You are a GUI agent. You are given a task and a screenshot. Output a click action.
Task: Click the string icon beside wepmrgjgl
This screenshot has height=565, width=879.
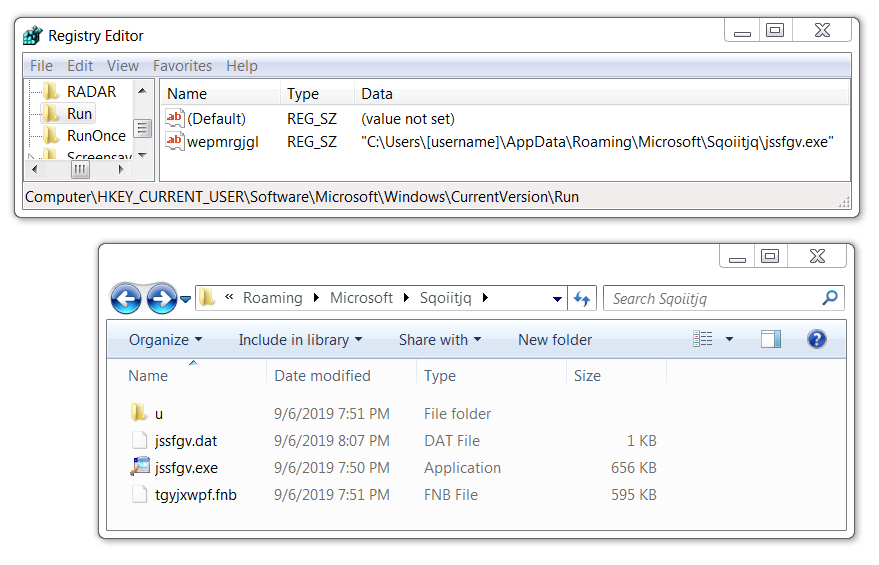coord(174,141)
